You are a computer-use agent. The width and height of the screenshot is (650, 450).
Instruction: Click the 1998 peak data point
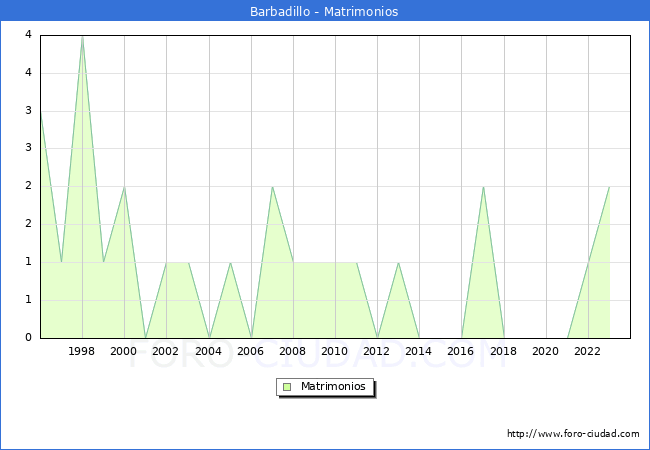click(82, 37)
